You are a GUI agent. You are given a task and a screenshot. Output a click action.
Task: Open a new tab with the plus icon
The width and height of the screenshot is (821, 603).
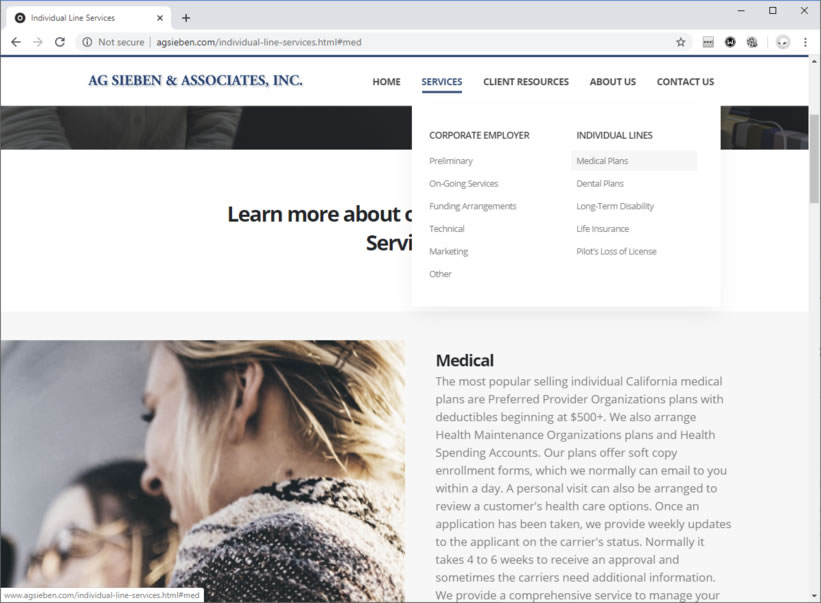point(186,18)
